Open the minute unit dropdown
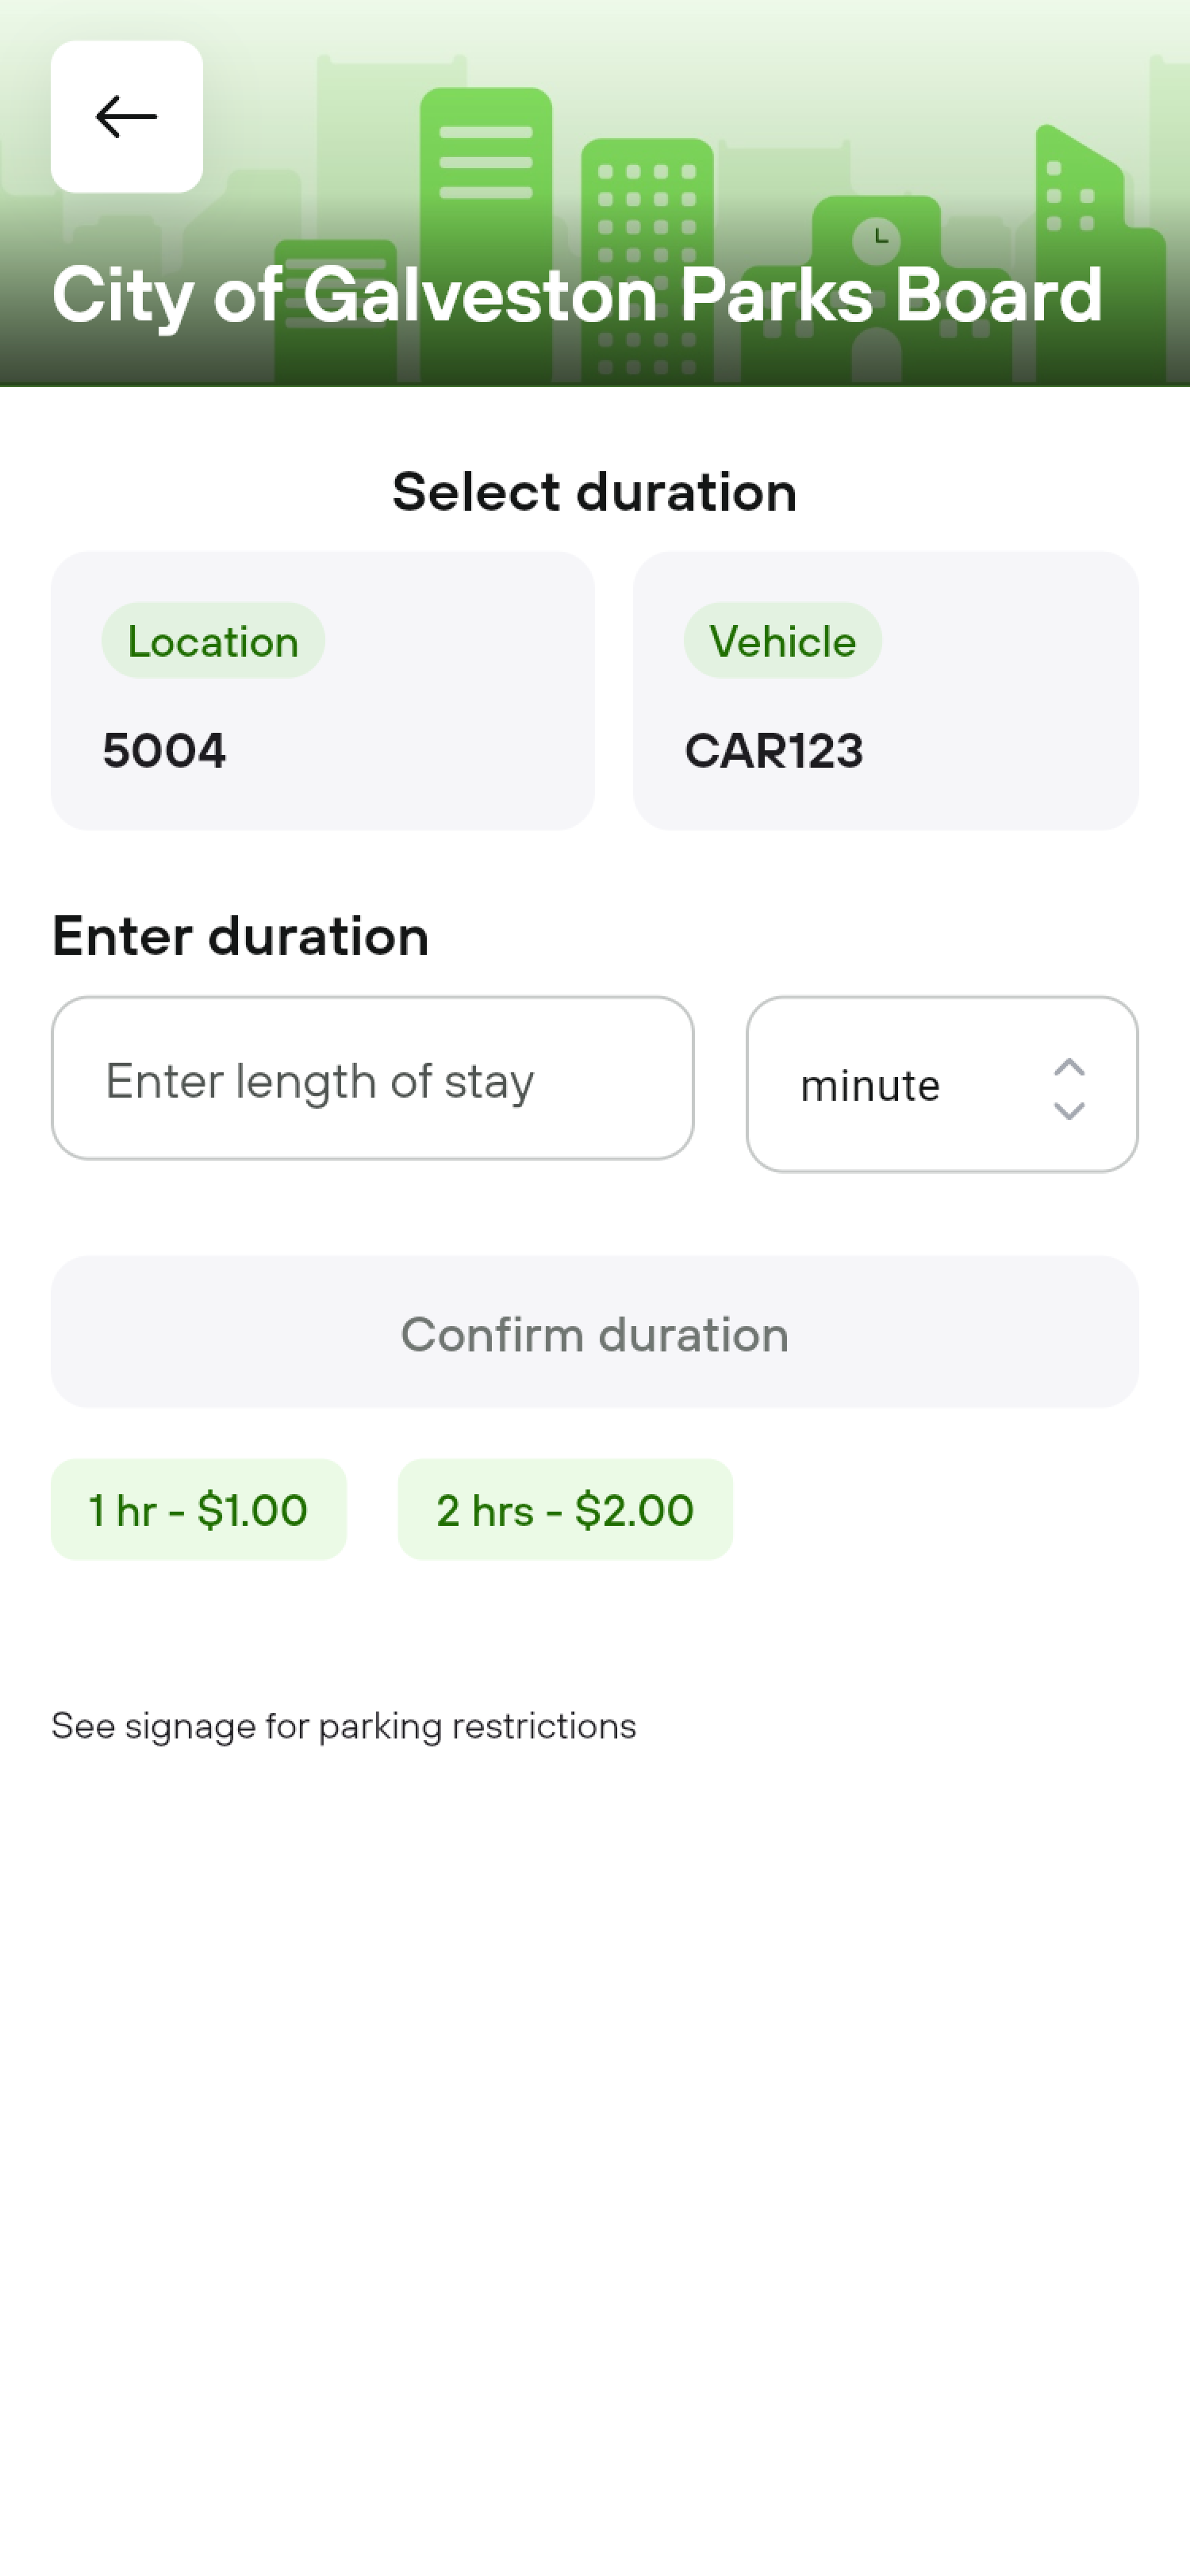Screen dimensions: 1190x2576 click(x=941, y=1085)
